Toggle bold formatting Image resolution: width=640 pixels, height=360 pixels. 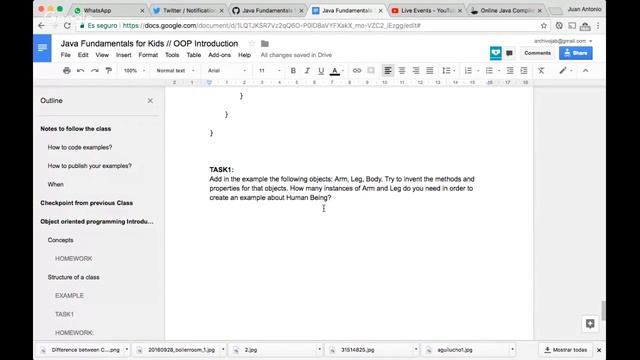[293, 71]
